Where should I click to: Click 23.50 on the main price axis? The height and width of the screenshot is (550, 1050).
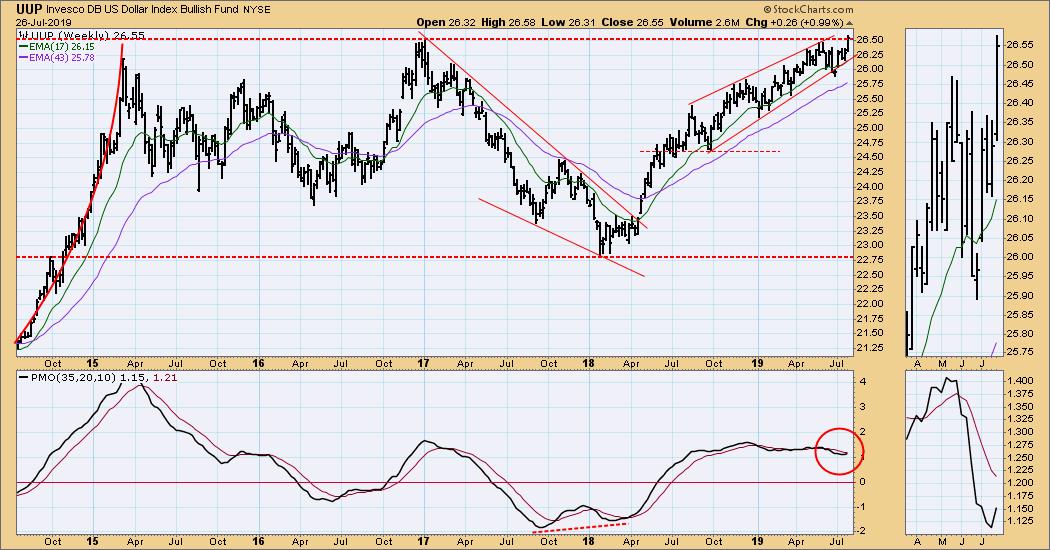click(869, 216)
